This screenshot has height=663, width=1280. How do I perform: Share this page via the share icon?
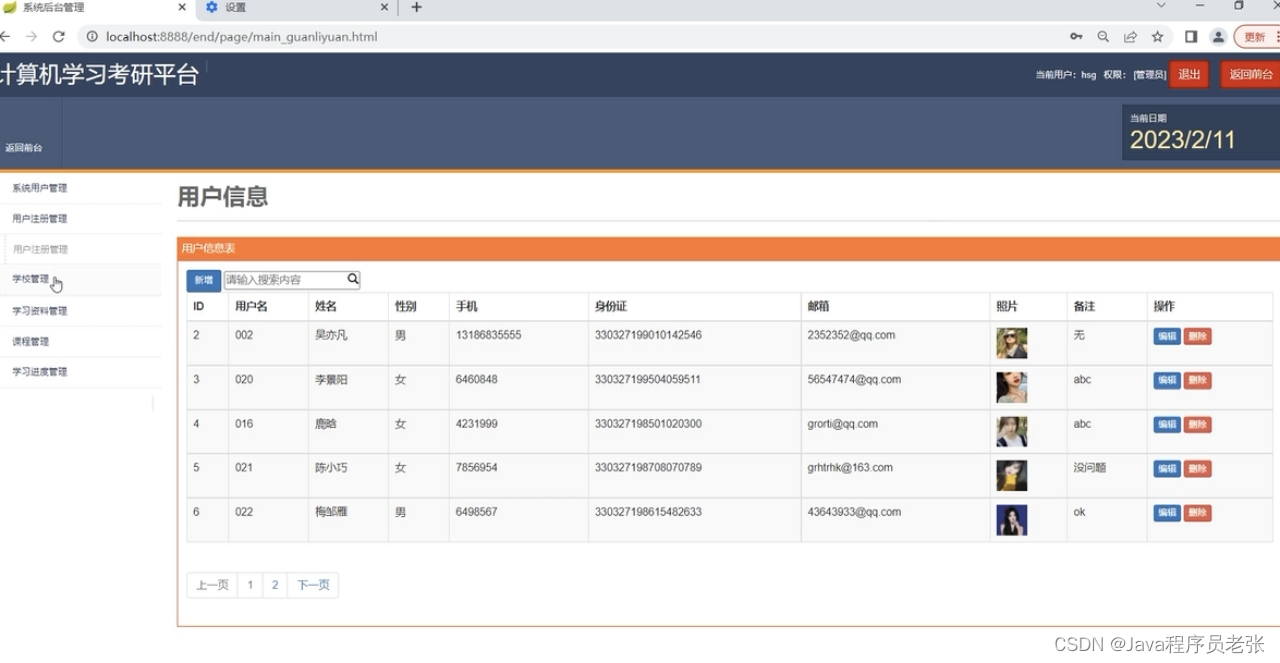pos(1130,36)
